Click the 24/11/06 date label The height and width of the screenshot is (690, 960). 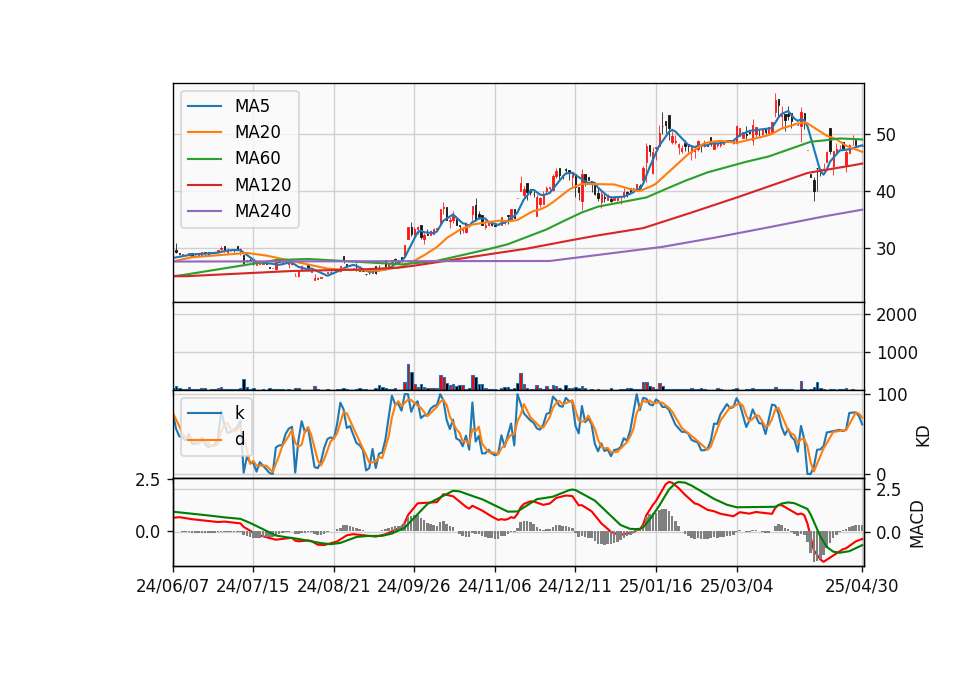point(495,586)
